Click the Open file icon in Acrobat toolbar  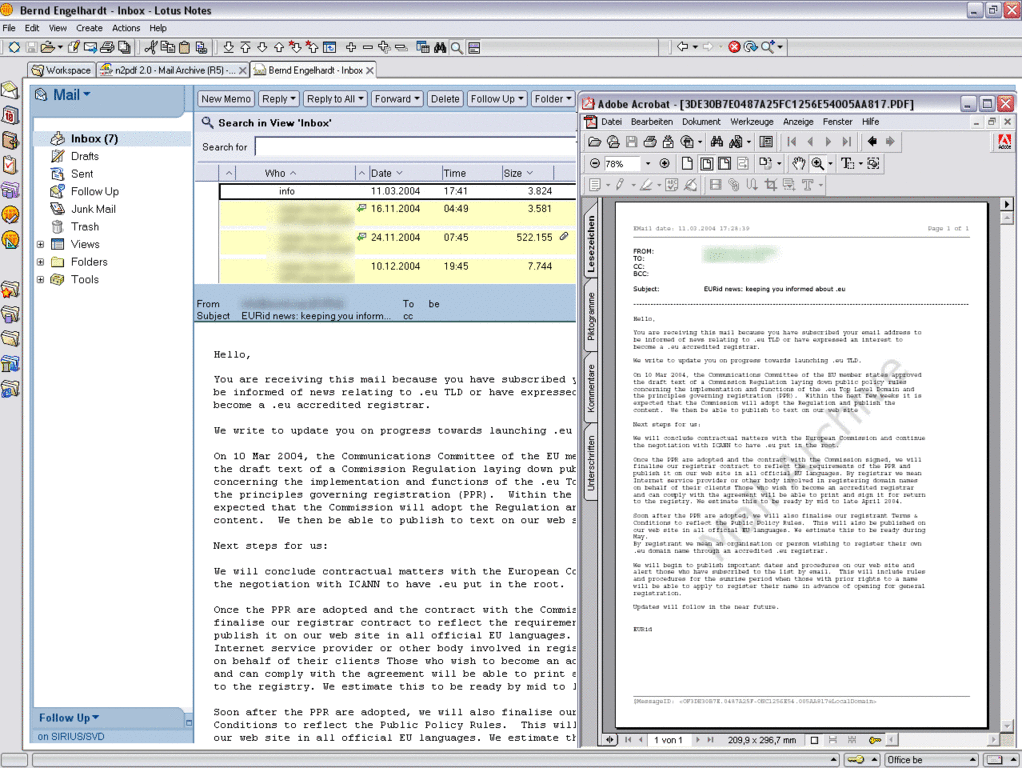pos(594,141)
